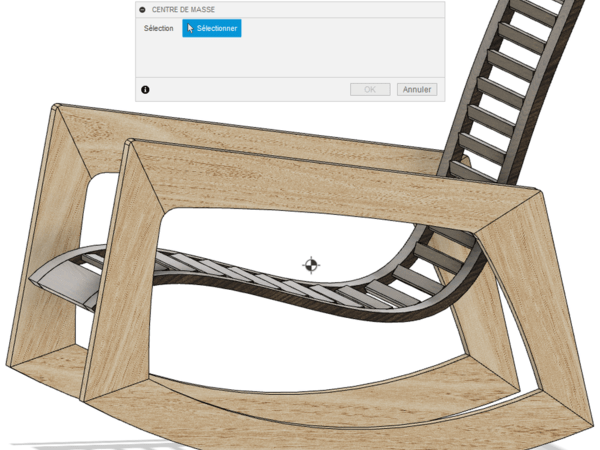The width and height of the screenshot is (600, 450).
Task: Click the Sélectionner selection button
Action: coord(212,29)
